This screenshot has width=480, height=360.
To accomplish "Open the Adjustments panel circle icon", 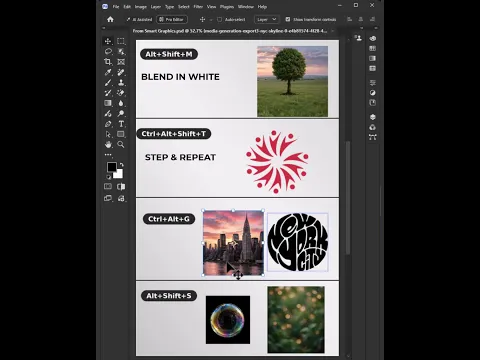I will click(x=373, y=93).
